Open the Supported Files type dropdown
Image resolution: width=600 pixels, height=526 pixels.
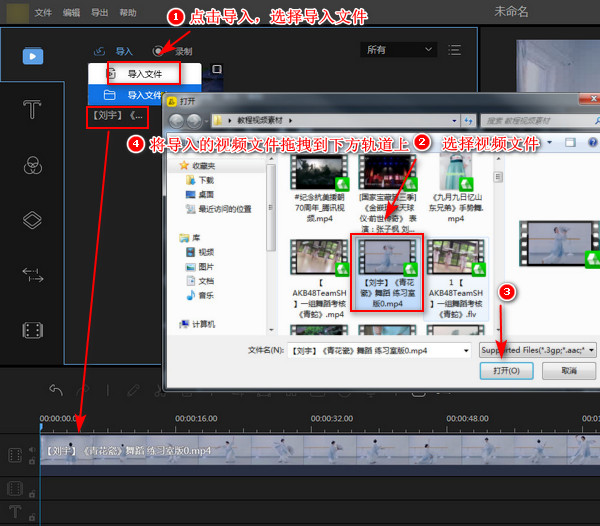tap(538, 350)
